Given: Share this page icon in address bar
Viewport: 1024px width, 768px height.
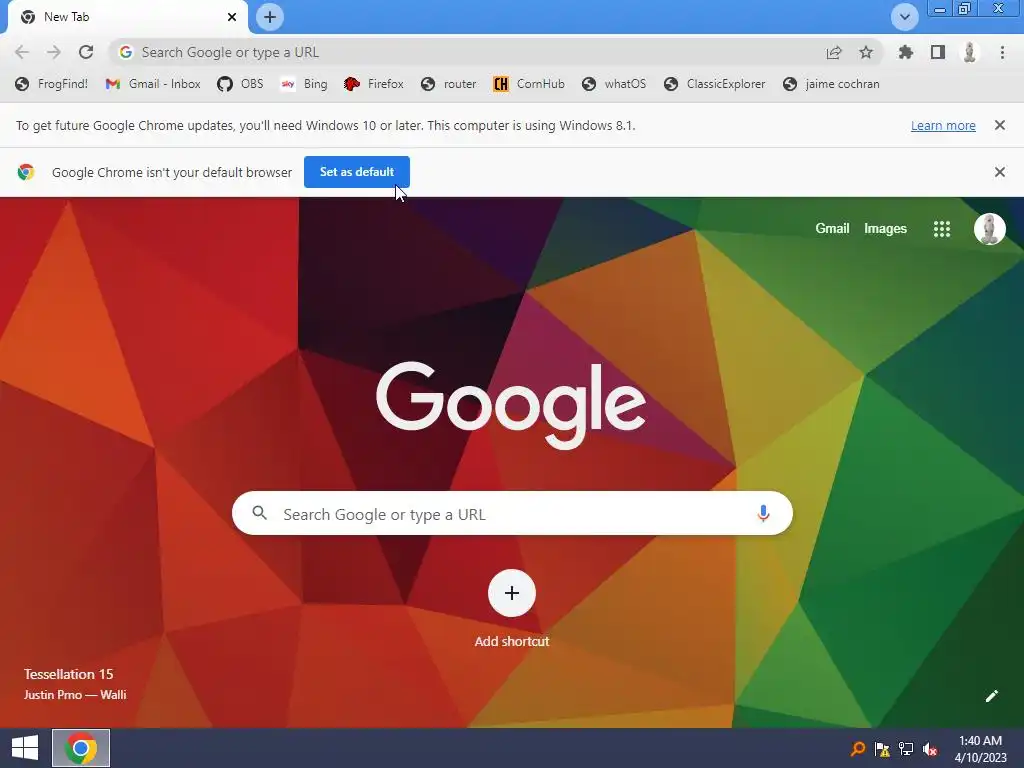Looking at the screenshot, I should 834,52.
